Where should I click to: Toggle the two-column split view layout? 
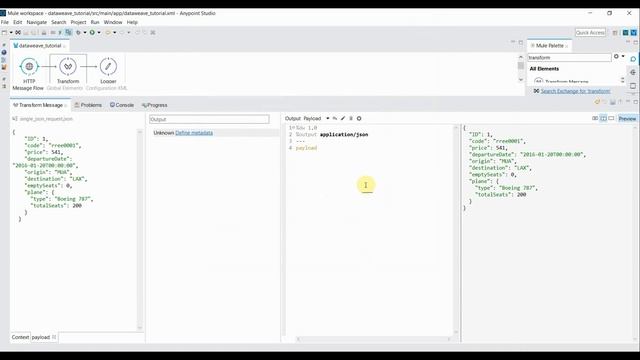[603, 118]
